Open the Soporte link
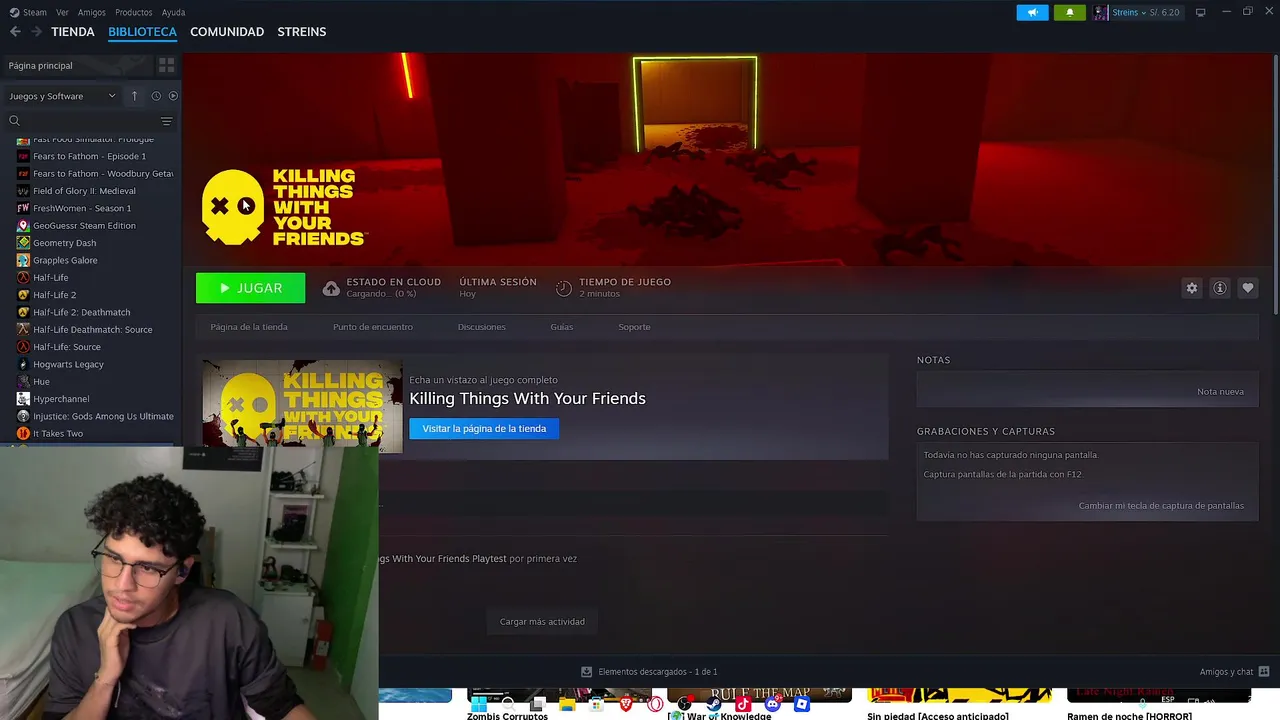1280x720 pixels. point(634,327)
